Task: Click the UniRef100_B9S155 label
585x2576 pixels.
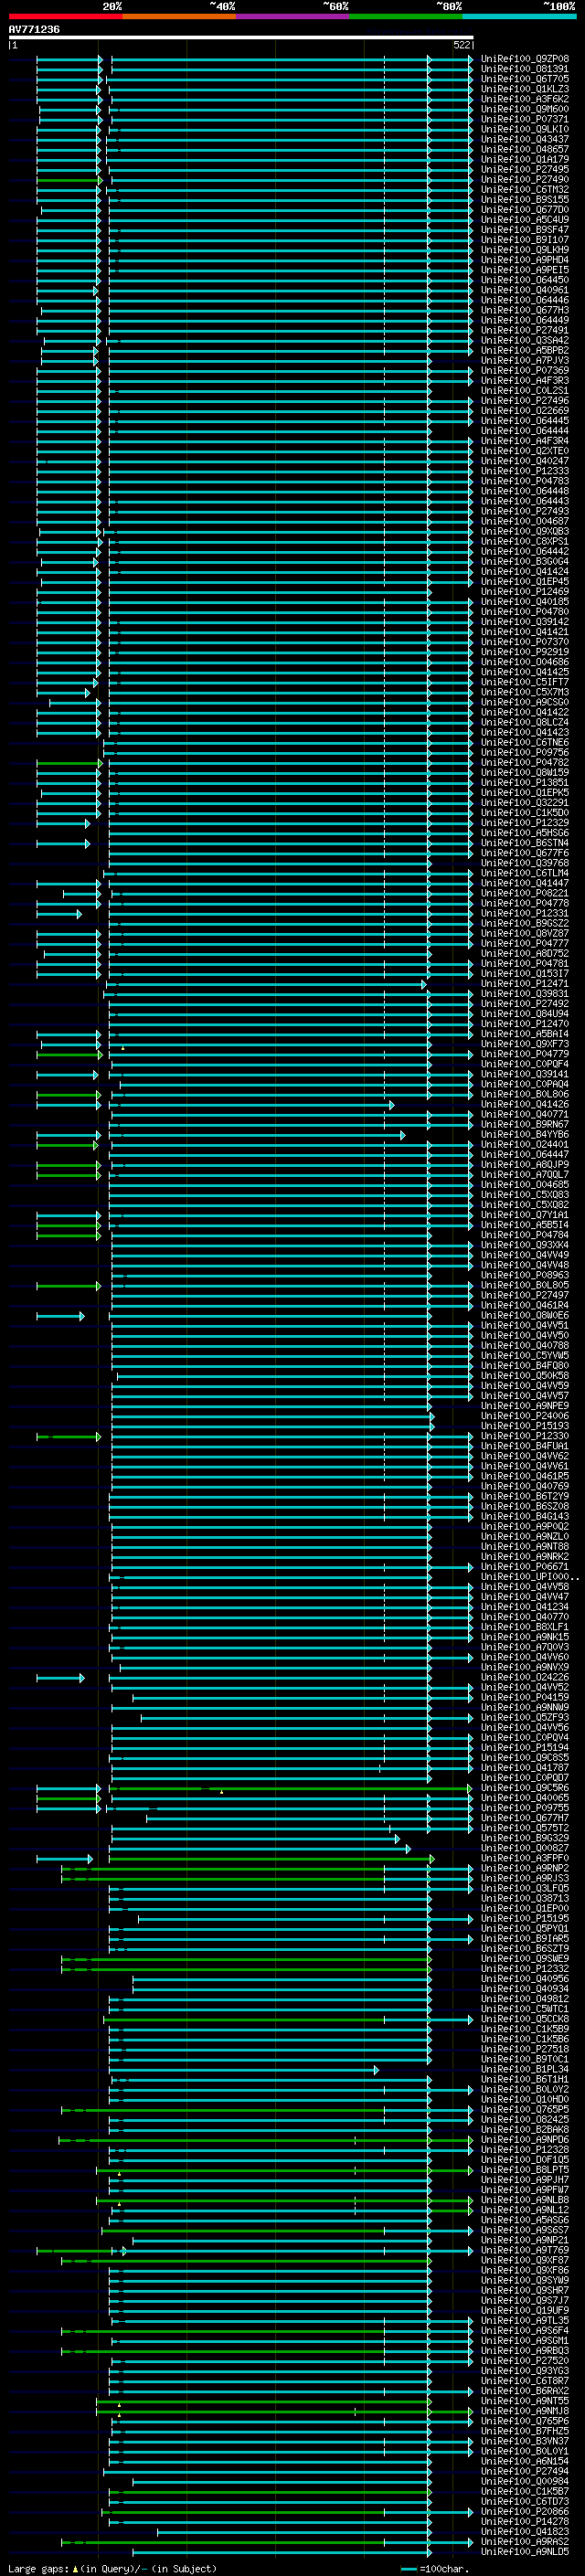Action: [525, 200]
